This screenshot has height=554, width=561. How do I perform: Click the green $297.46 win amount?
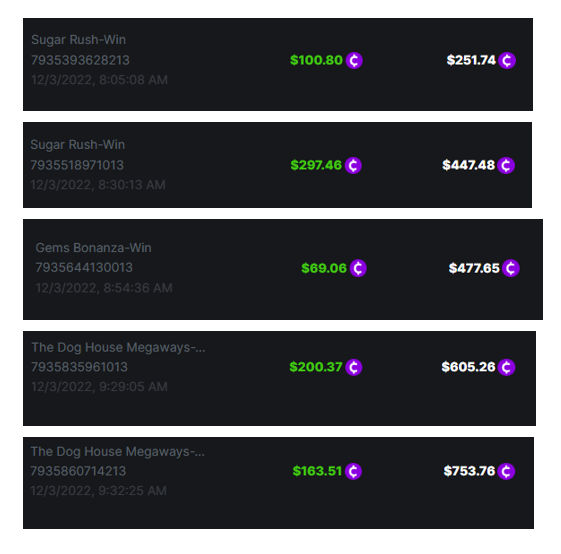pos(316,165)
